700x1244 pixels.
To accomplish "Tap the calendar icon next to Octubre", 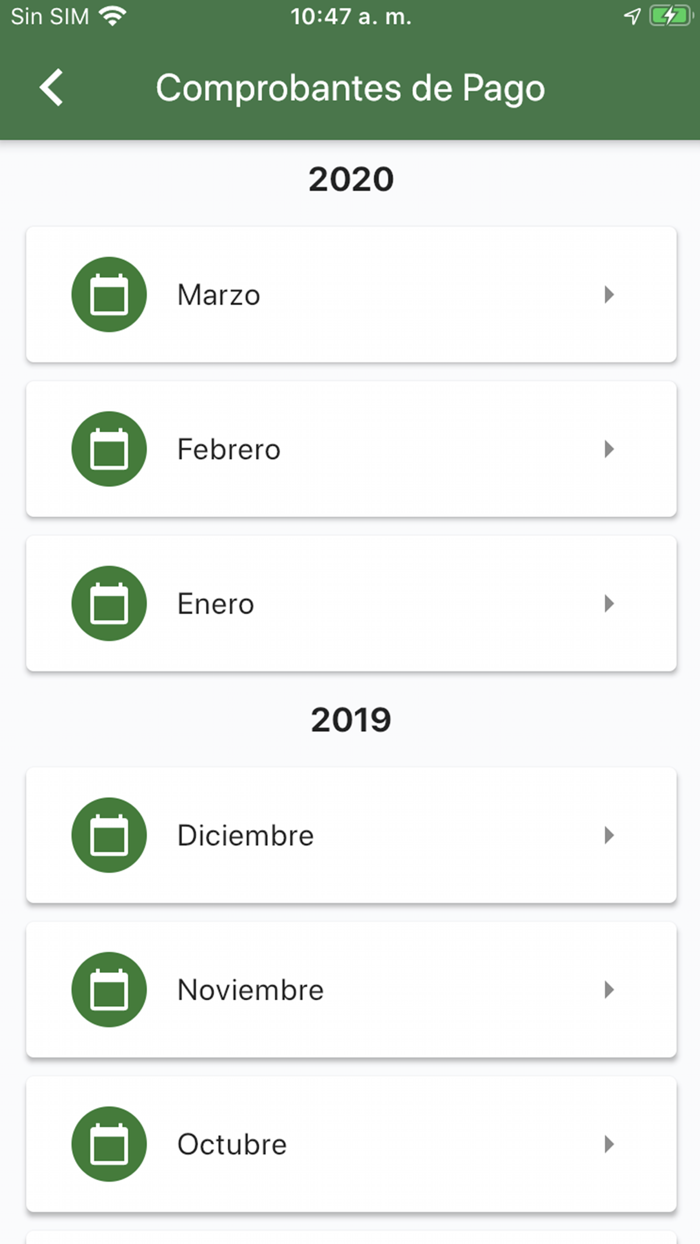I will pyautogui.click(x=108, y=1144).
